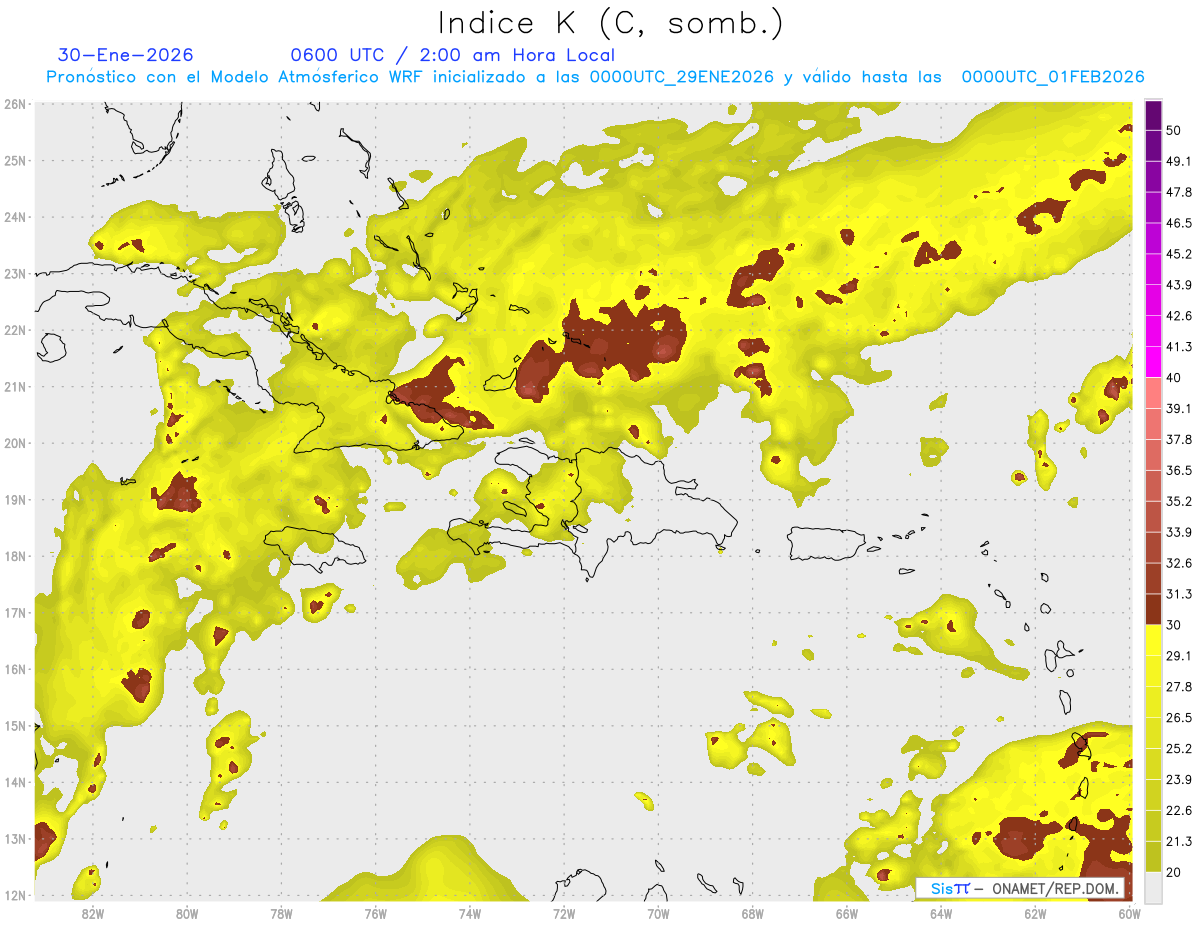The width and height of the screenshot is (1200, 927).
Task: Click longitude label '74W'
Action: point(470,913)
